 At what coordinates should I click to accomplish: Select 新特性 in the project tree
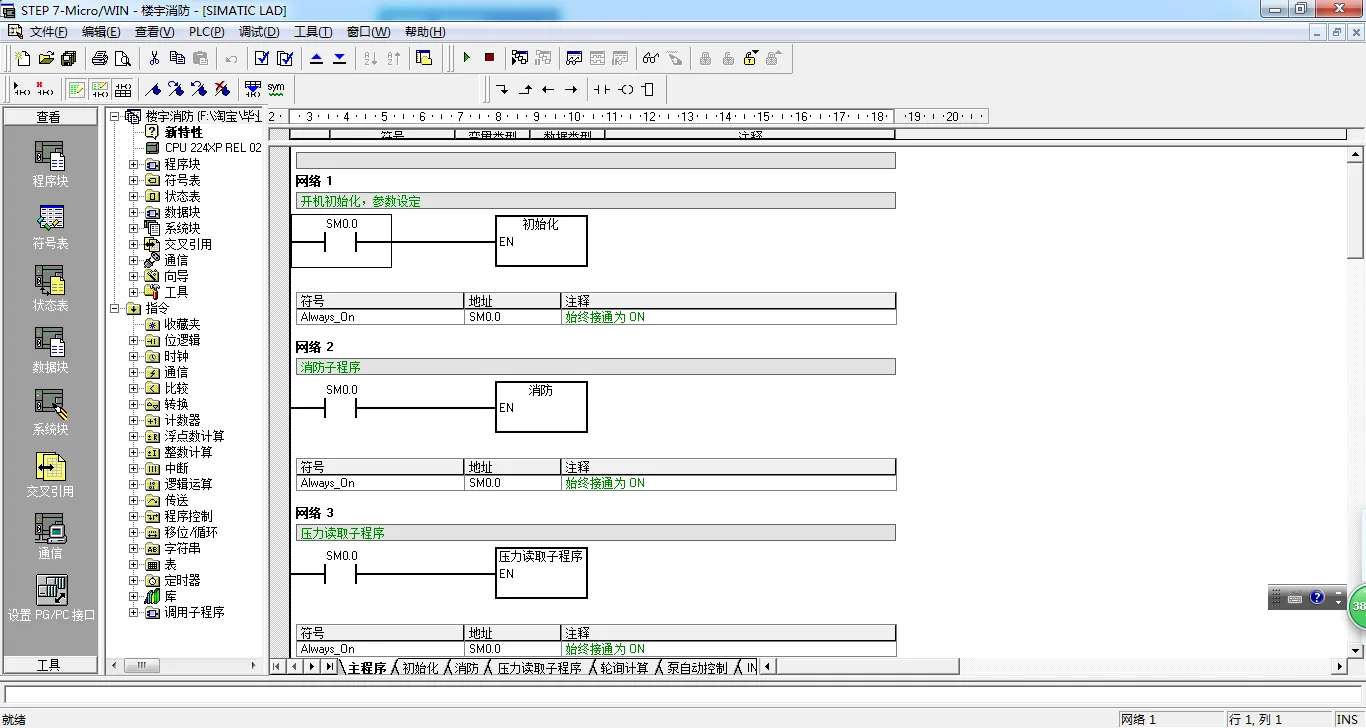click(x=184, y=132)
